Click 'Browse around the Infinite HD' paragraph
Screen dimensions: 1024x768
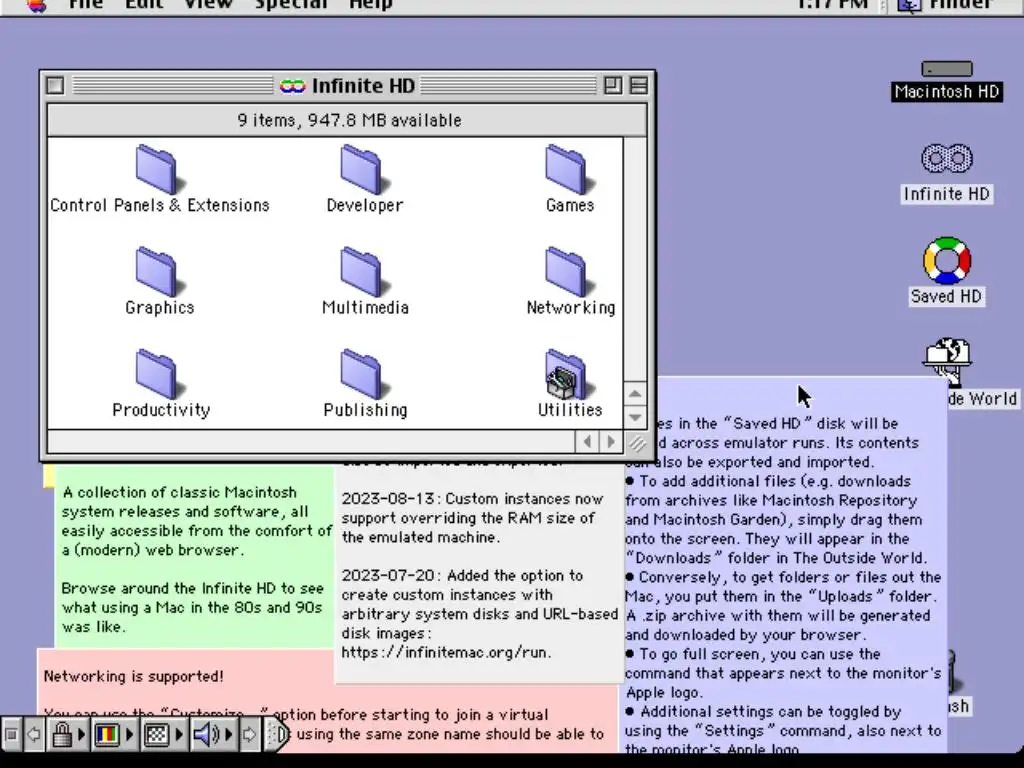pyautogui.click(x=193, y=607)
